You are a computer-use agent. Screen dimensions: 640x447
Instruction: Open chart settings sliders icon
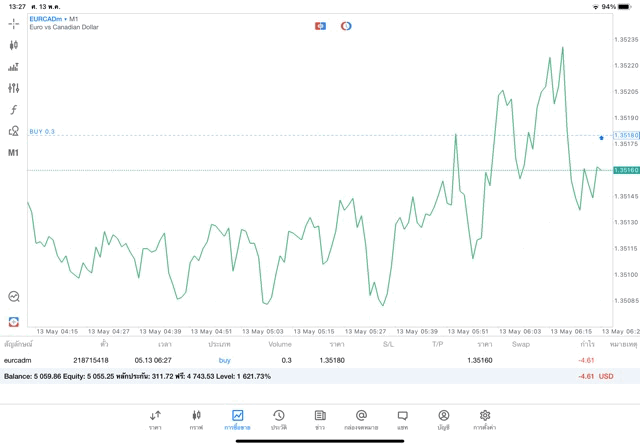point(14,88)
